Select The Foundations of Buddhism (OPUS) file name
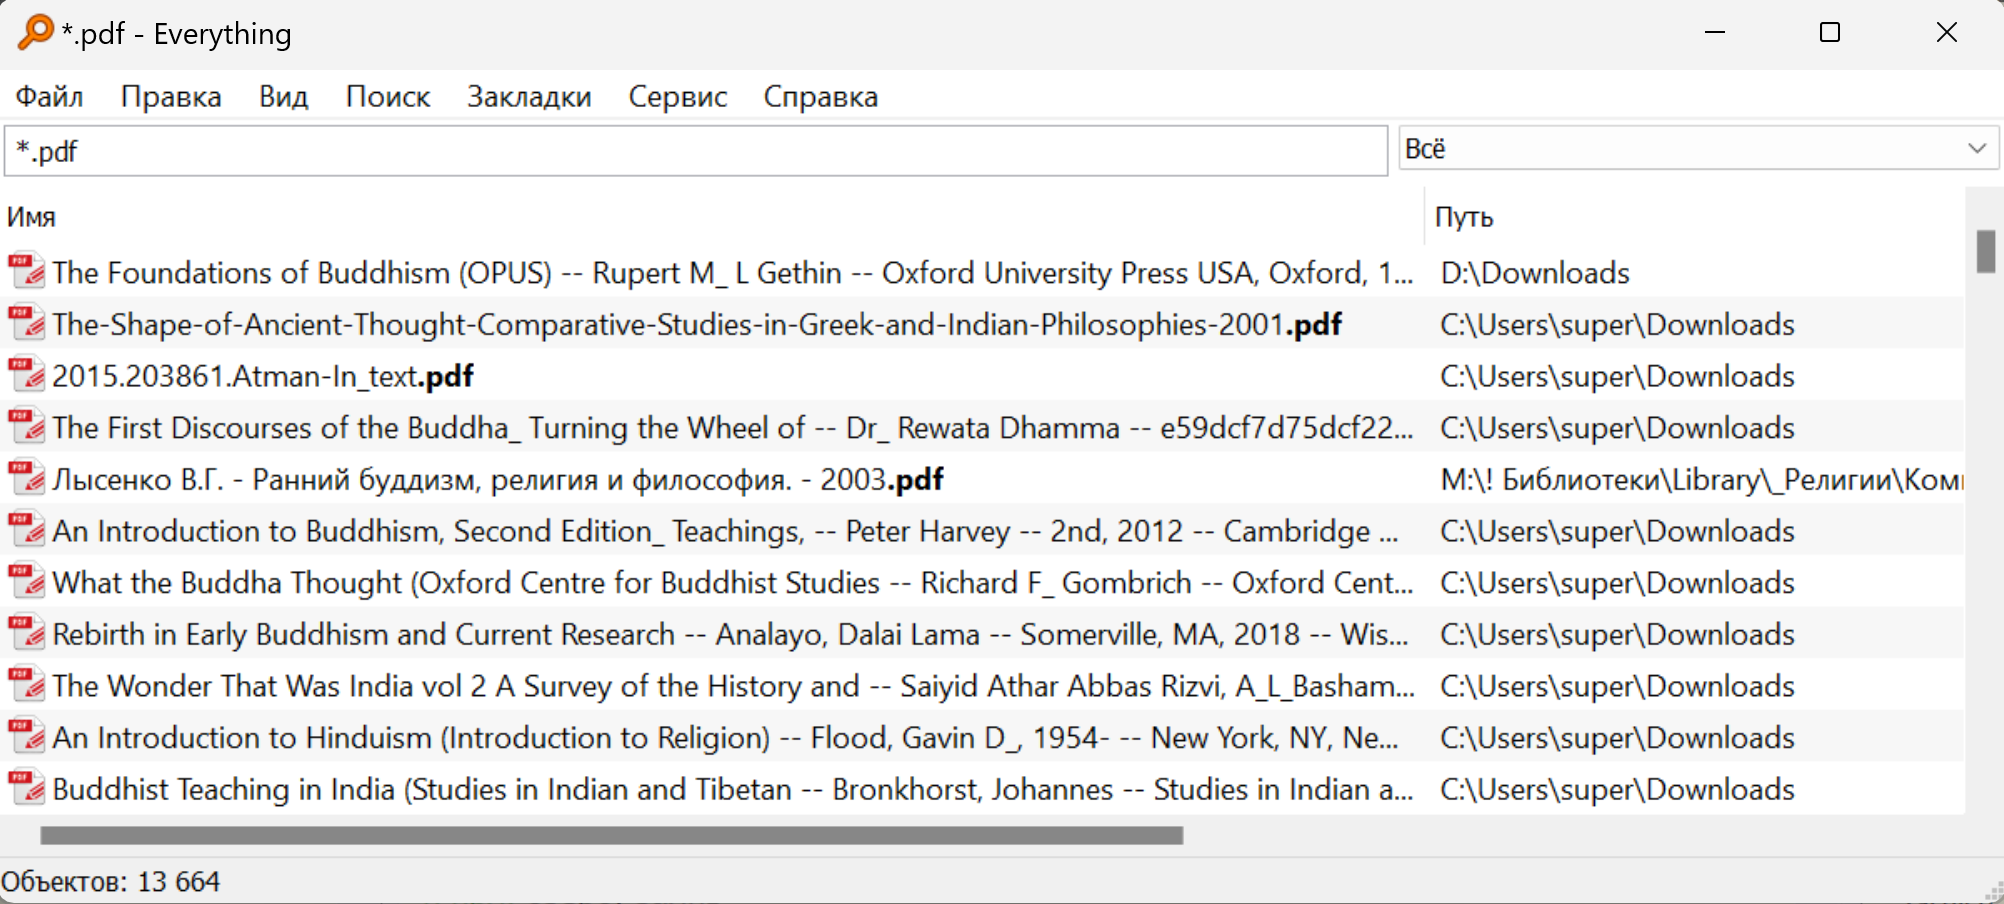This screenshot has width=2004, height=904. pyautogui.click(x=733, y=273)
